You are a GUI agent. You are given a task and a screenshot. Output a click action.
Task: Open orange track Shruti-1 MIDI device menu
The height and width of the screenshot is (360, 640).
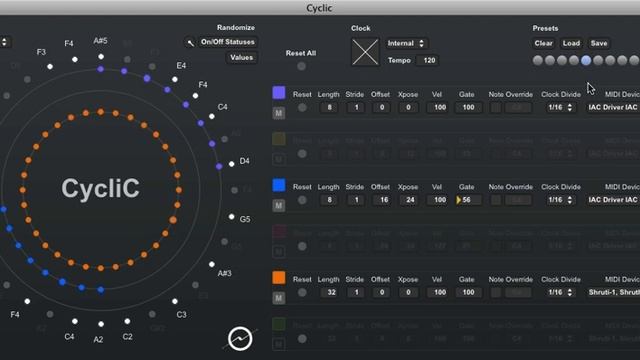[613, 293]
